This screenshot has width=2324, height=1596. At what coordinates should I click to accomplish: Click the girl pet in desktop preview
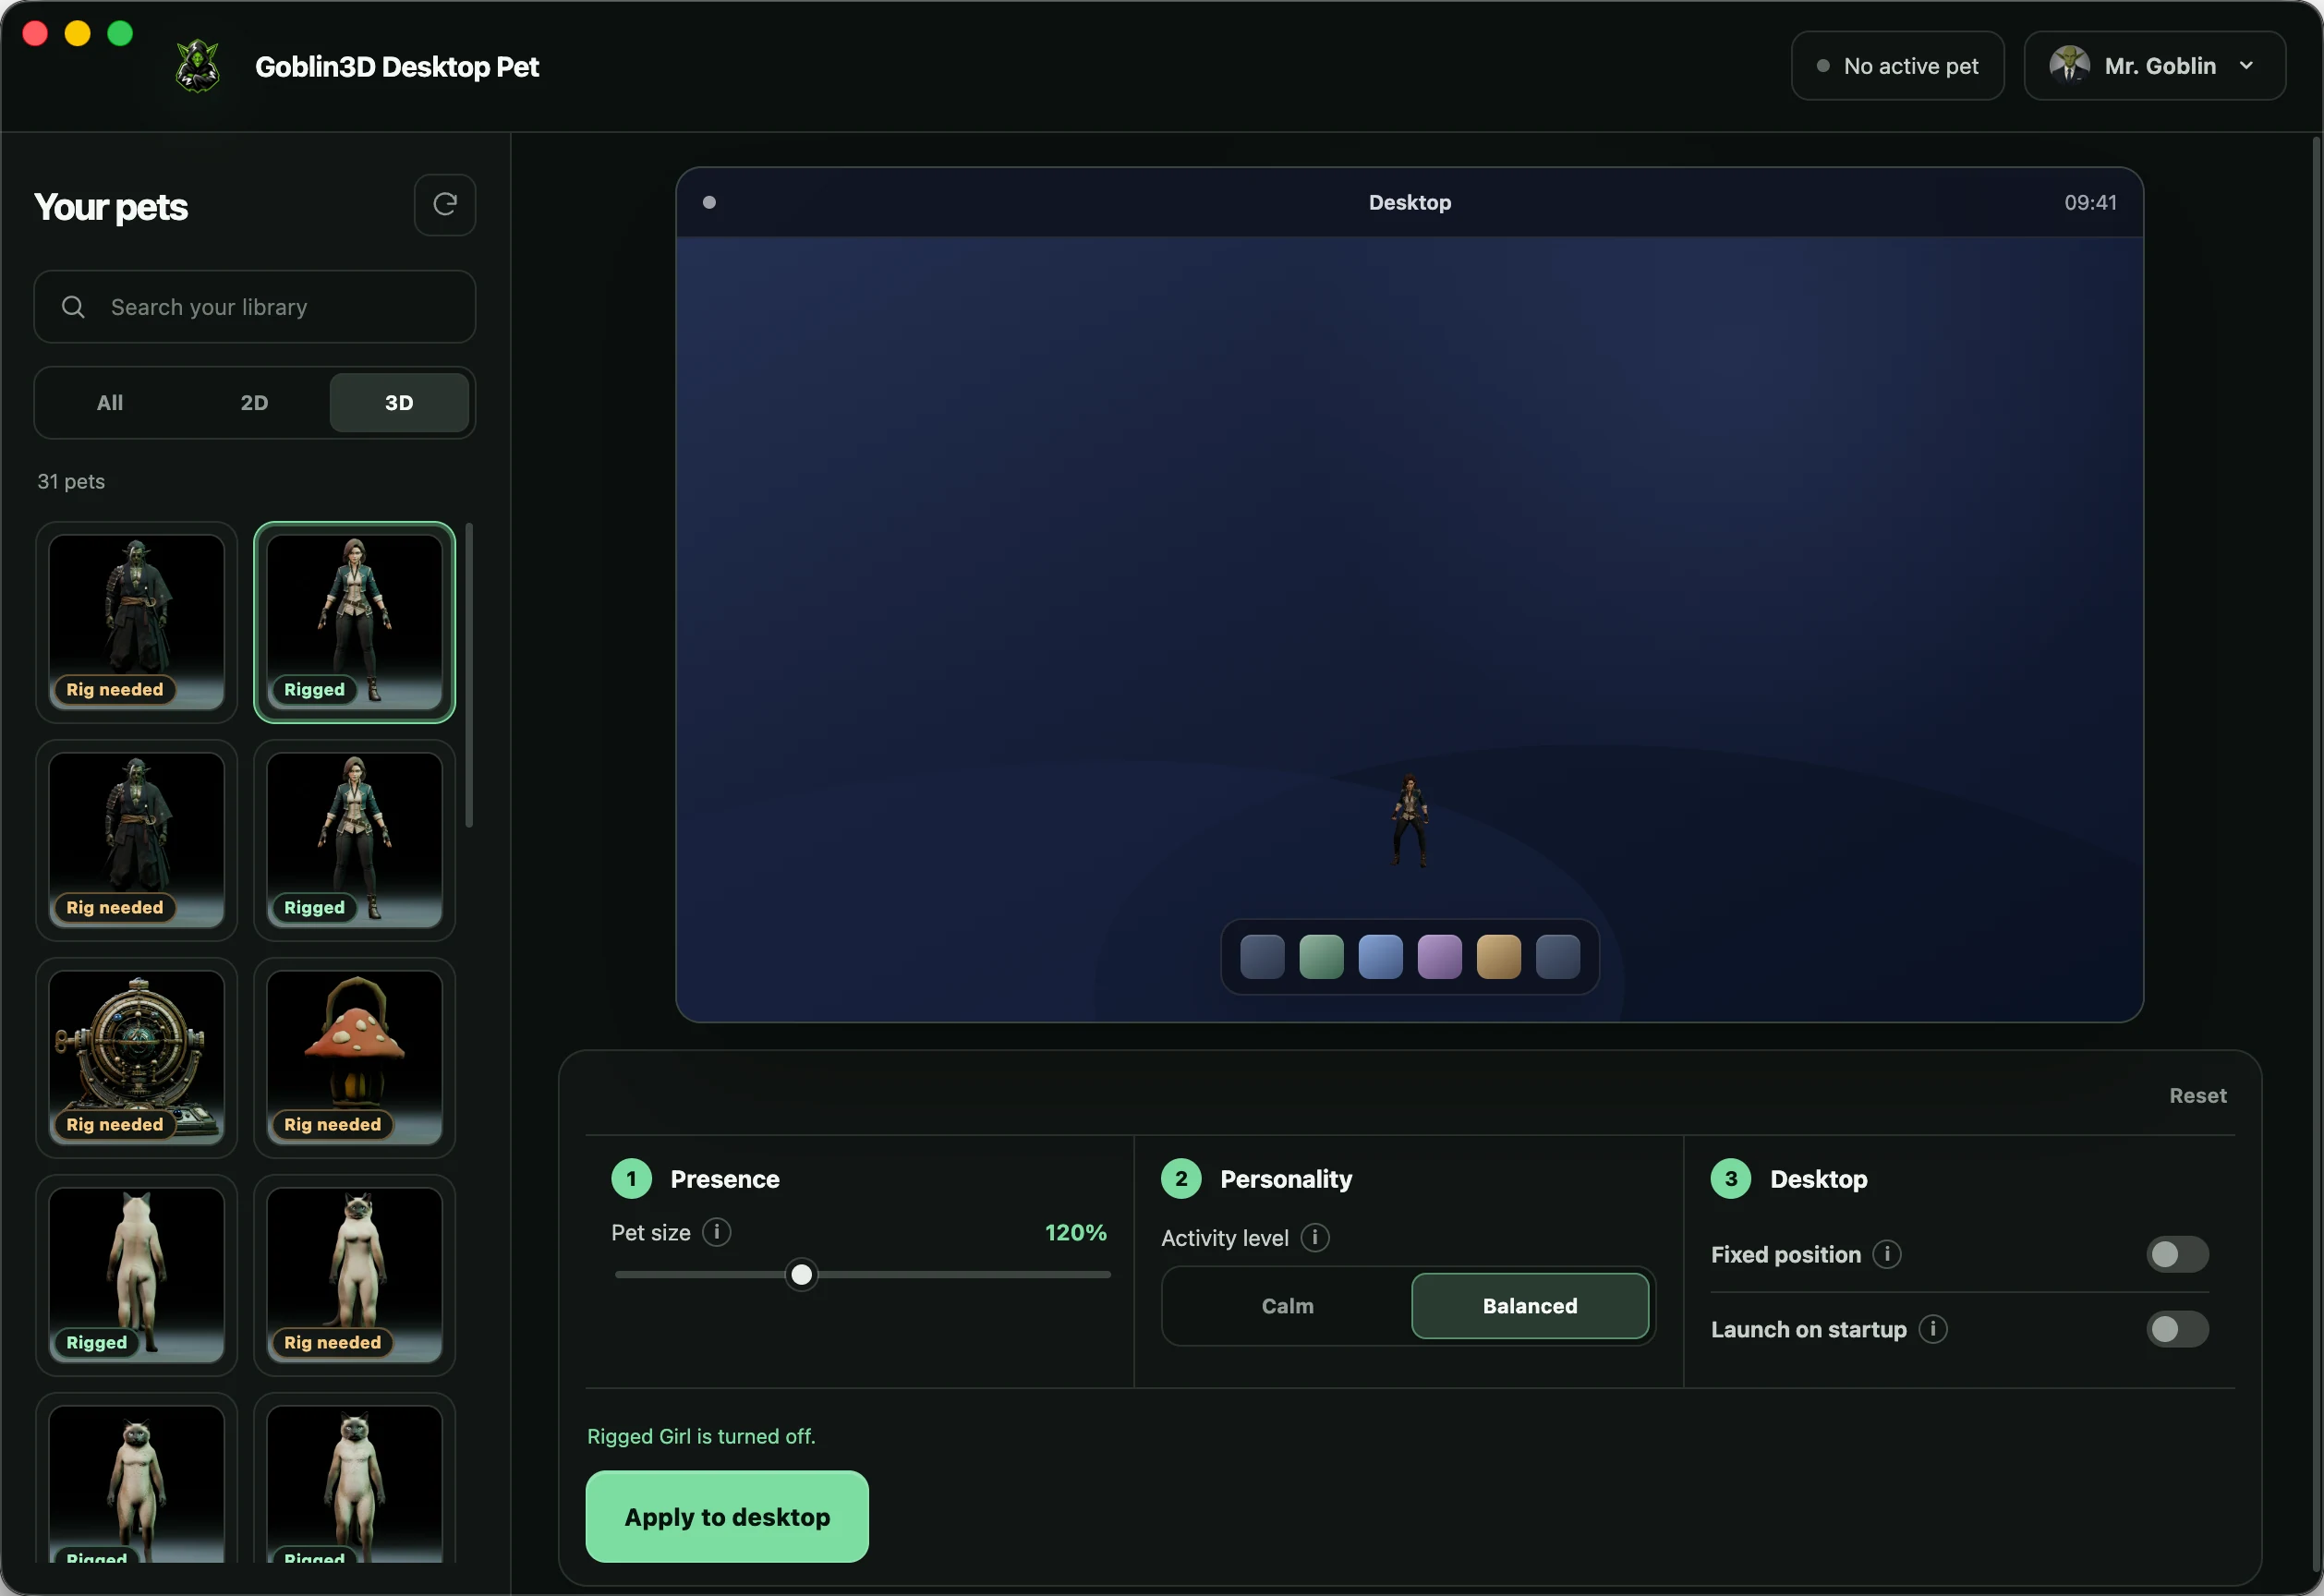point(1410,820)
